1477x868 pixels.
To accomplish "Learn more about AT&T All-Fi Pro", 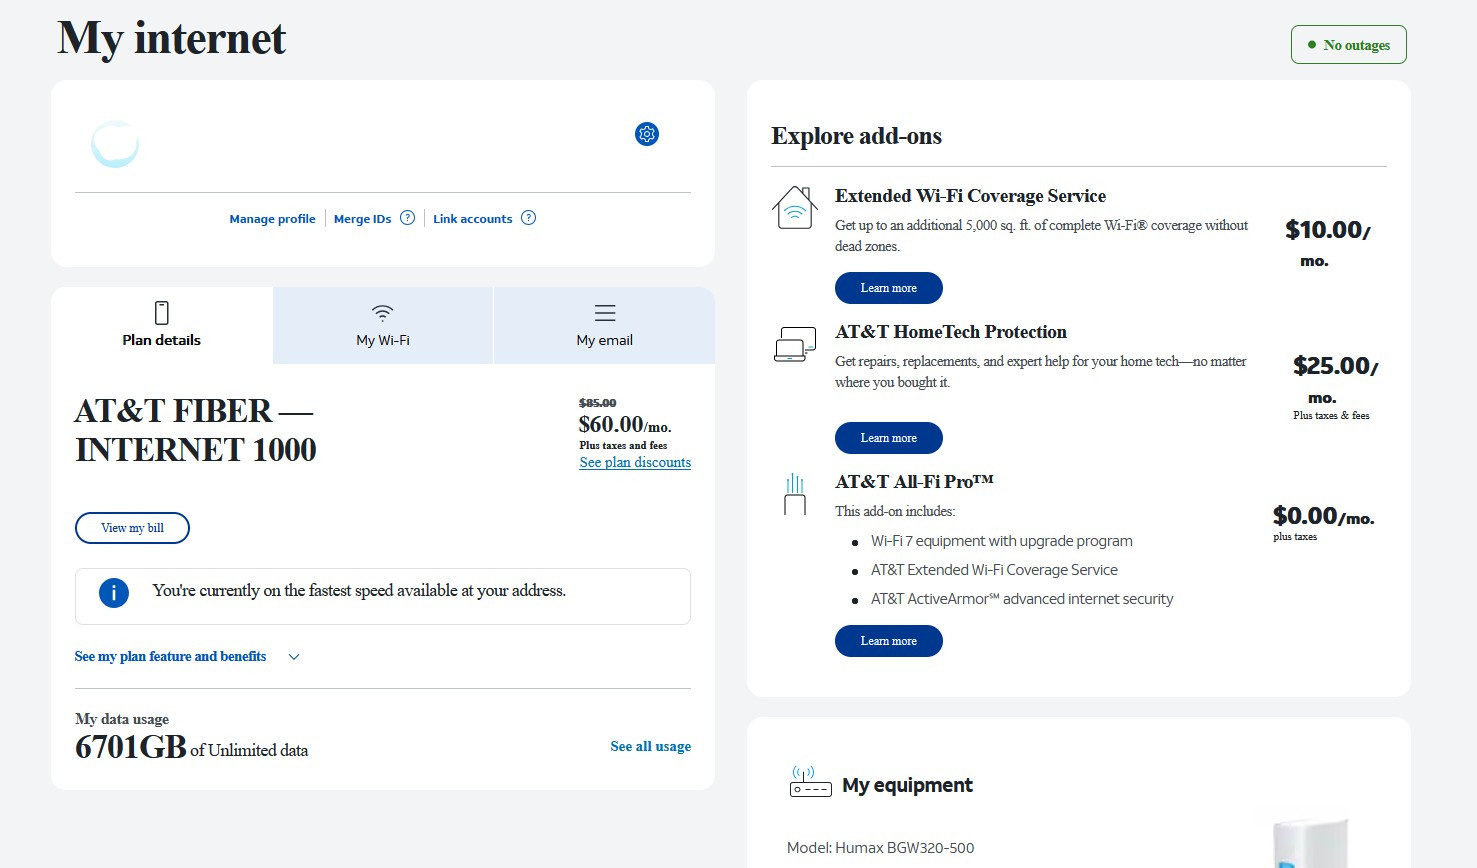I will click(x=889, y=641).
